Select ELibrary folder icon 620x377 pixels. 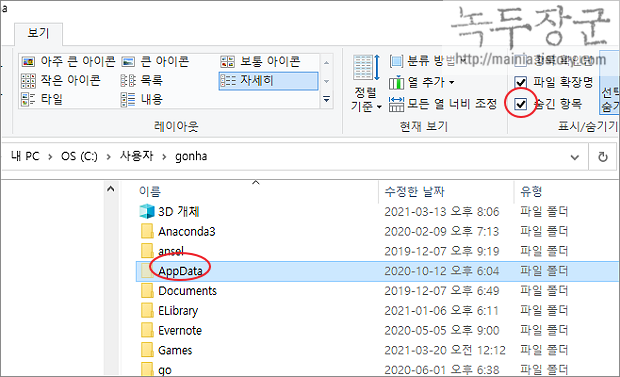(x=147, y=311)
